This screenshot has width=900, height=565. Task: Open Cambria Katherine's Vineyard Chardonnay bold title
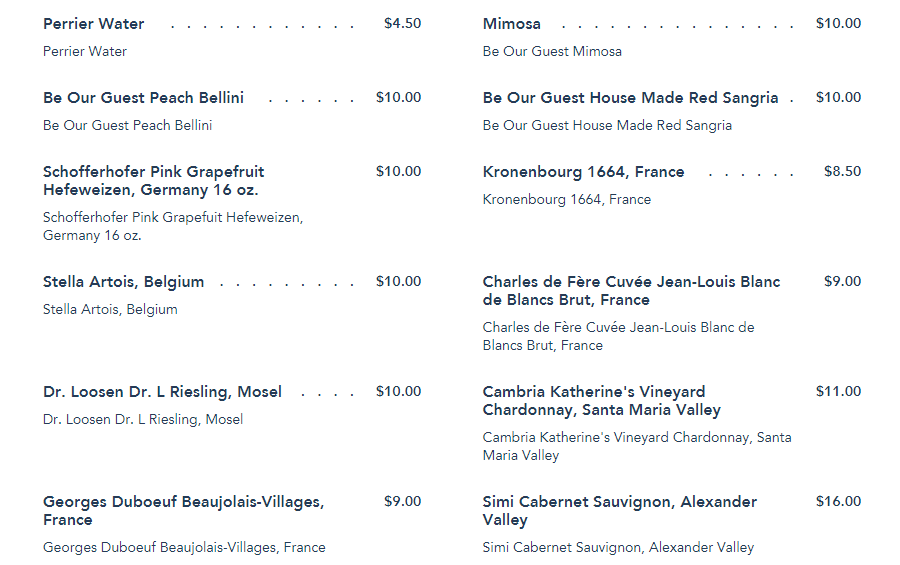(x=601, y=401)
